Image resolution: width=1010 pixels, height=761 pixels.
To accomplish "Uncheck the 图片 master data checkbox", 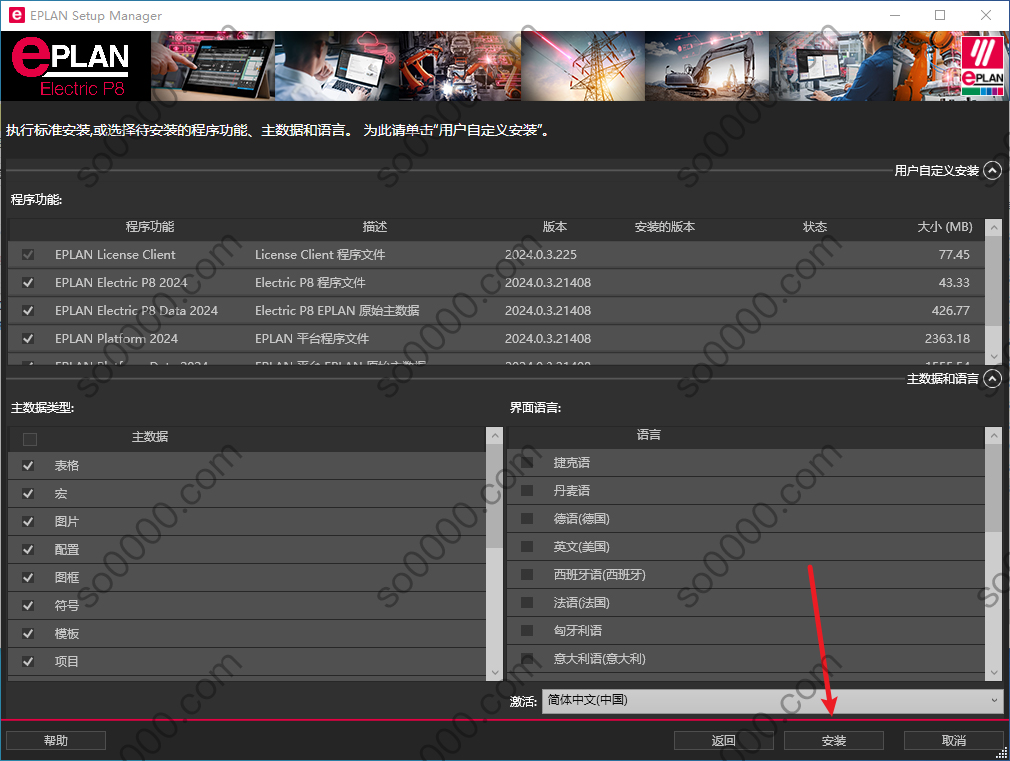I will [28, 521].
